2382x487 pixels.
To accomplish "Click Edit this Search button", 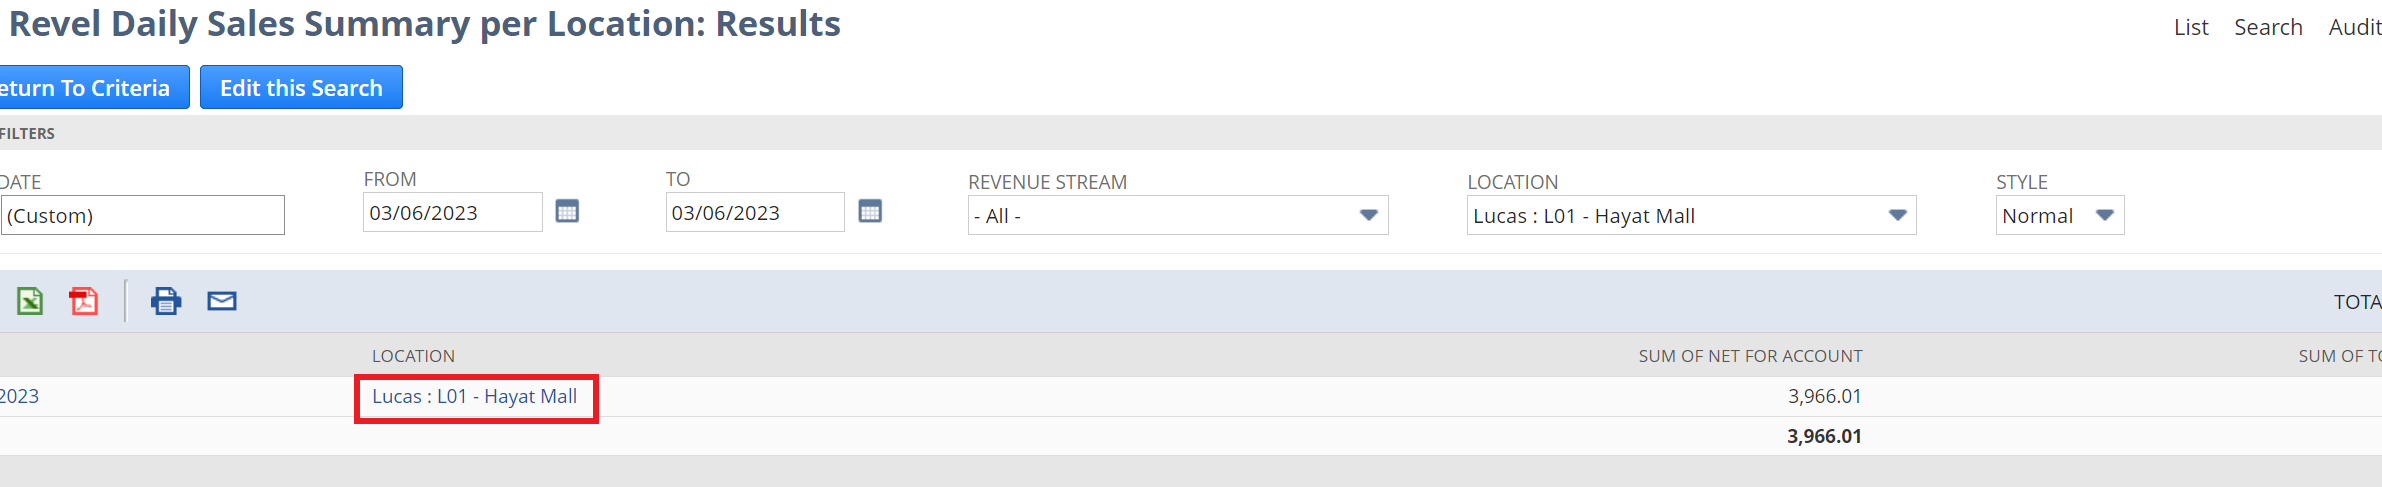I will (301, 88).
